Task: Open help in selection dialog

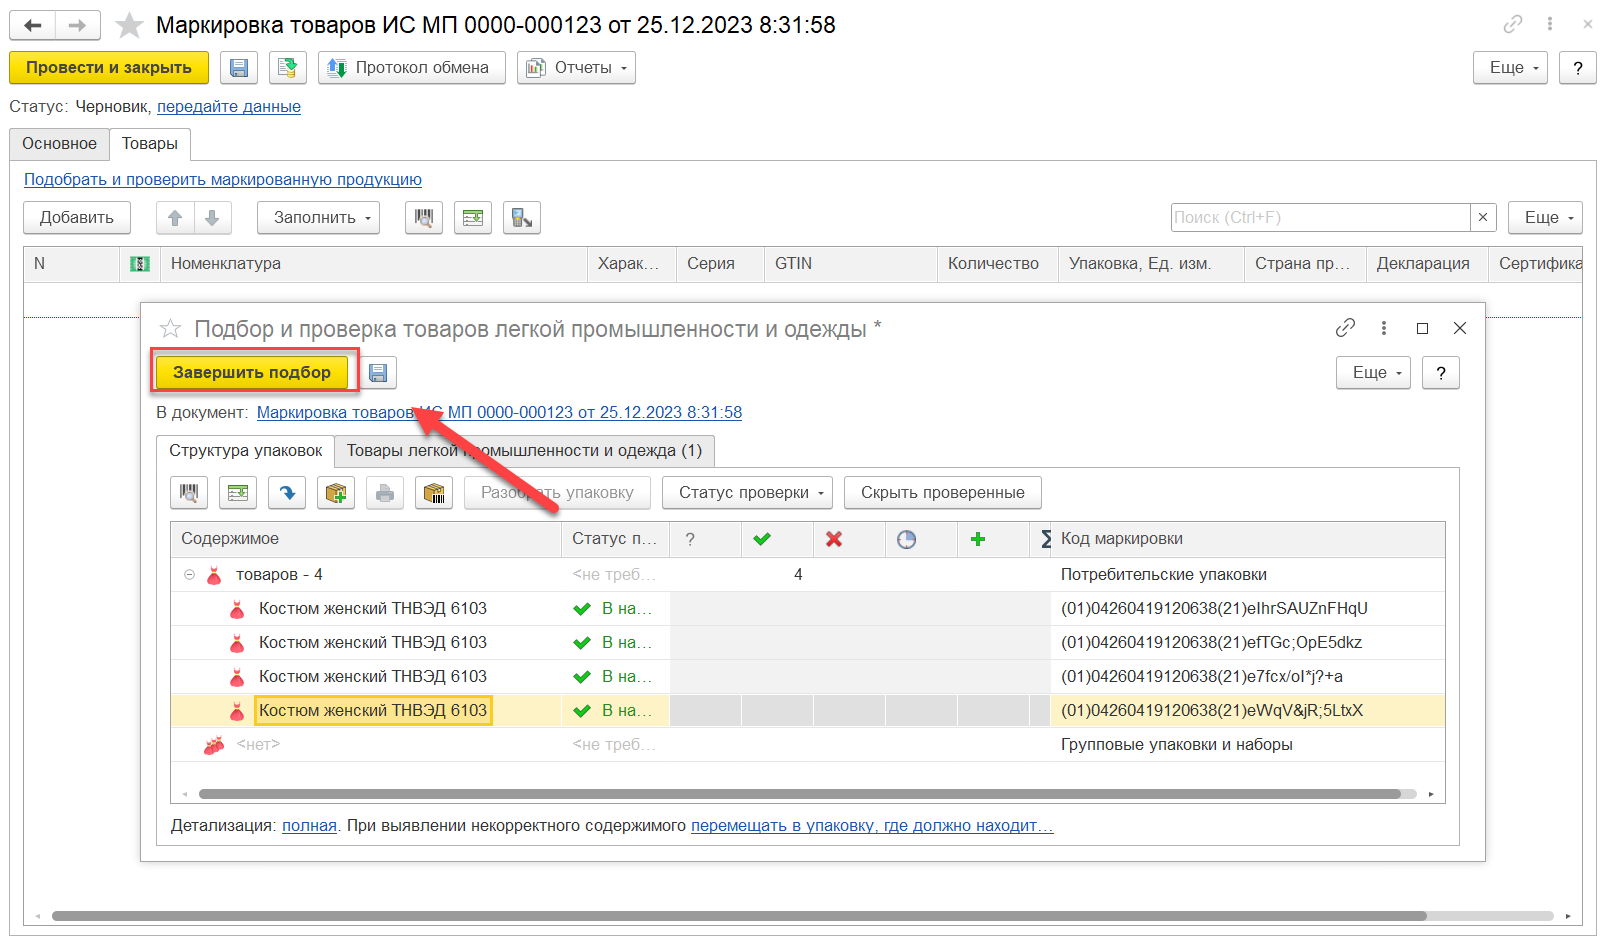Action: pyautogui.click(x=1441, y=373)
